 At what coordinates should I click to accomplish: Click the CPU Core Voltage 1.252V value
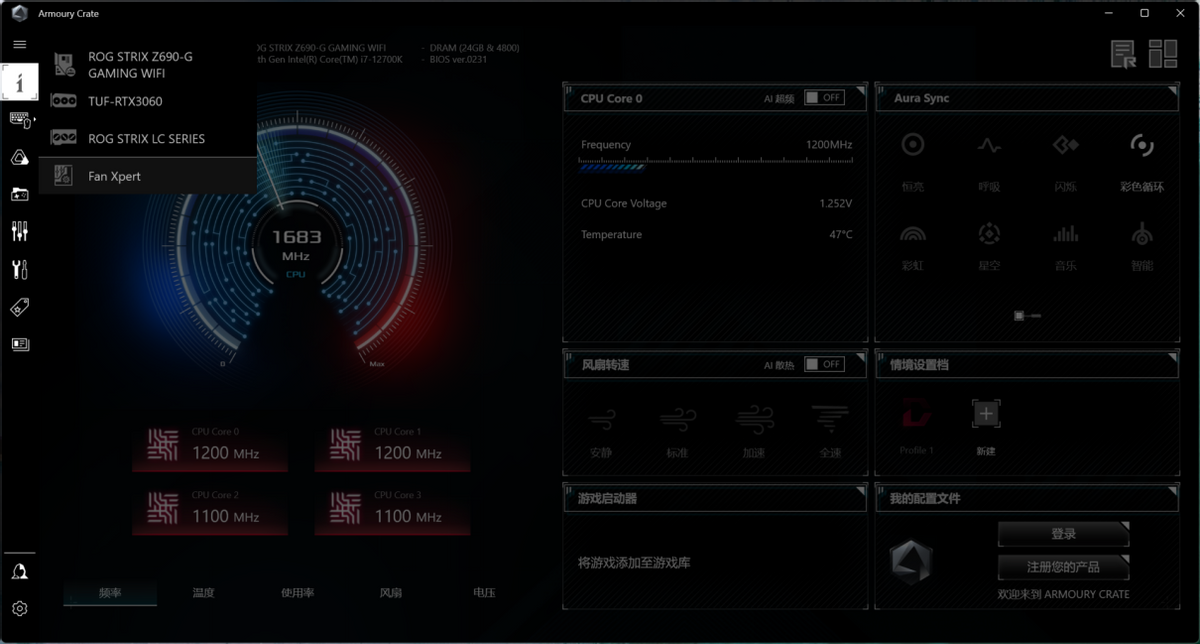[835, 204]
